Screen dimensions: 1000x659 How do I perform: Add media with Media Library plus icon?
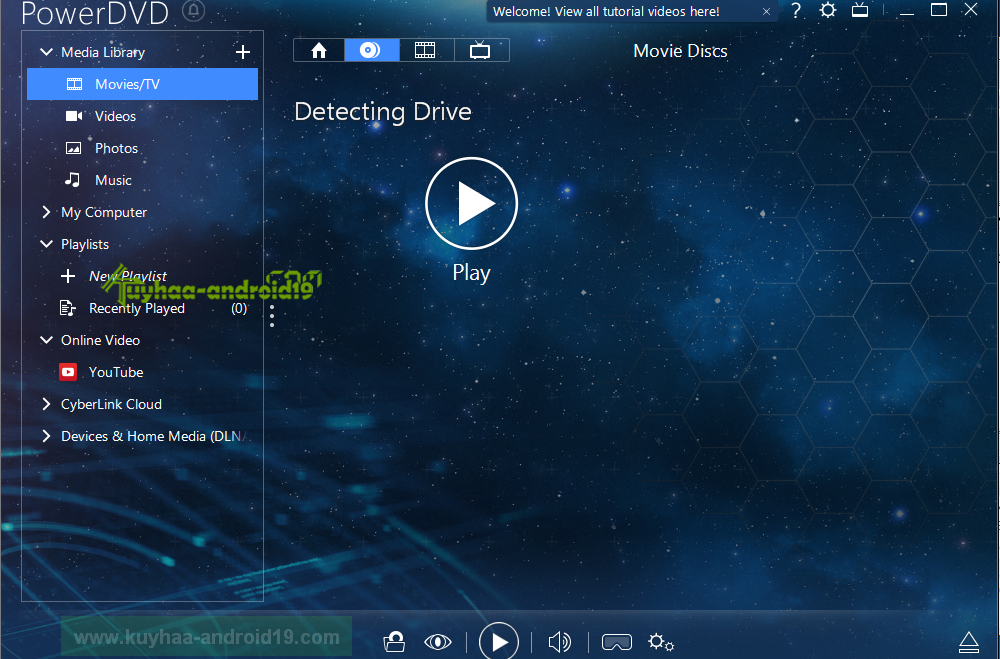pyautogui.click(x=242, y=52)
